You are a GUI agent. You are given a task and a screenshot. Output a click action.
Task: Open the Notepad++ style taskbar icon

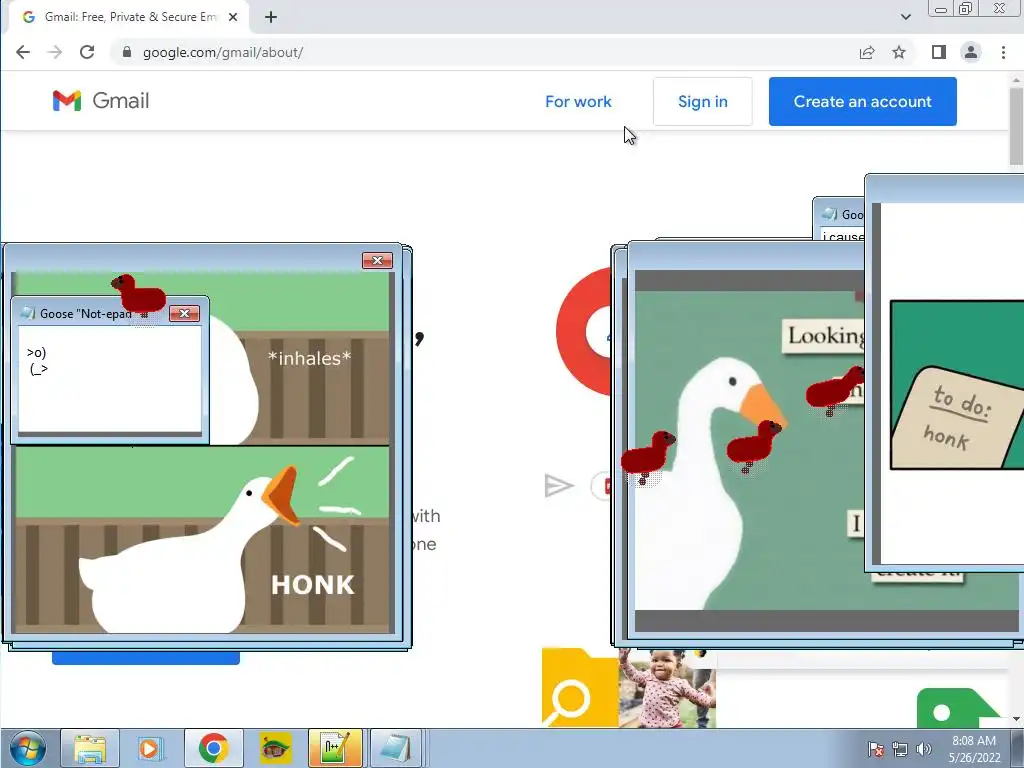pyautogui.click(x=334, y=748)
